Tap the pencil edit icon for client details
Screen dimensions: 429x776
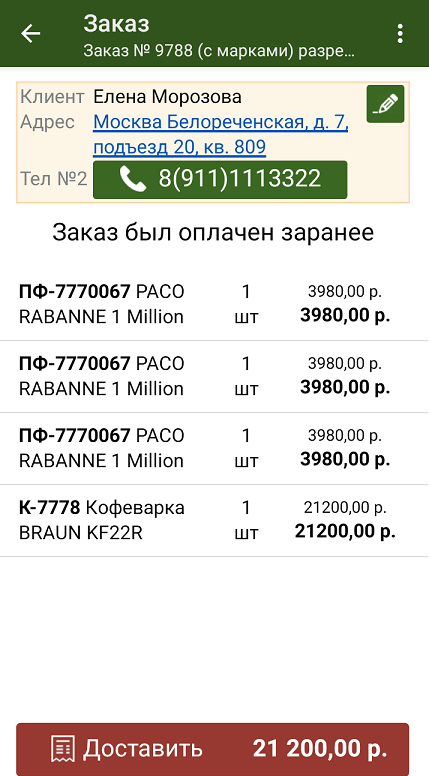385,104
